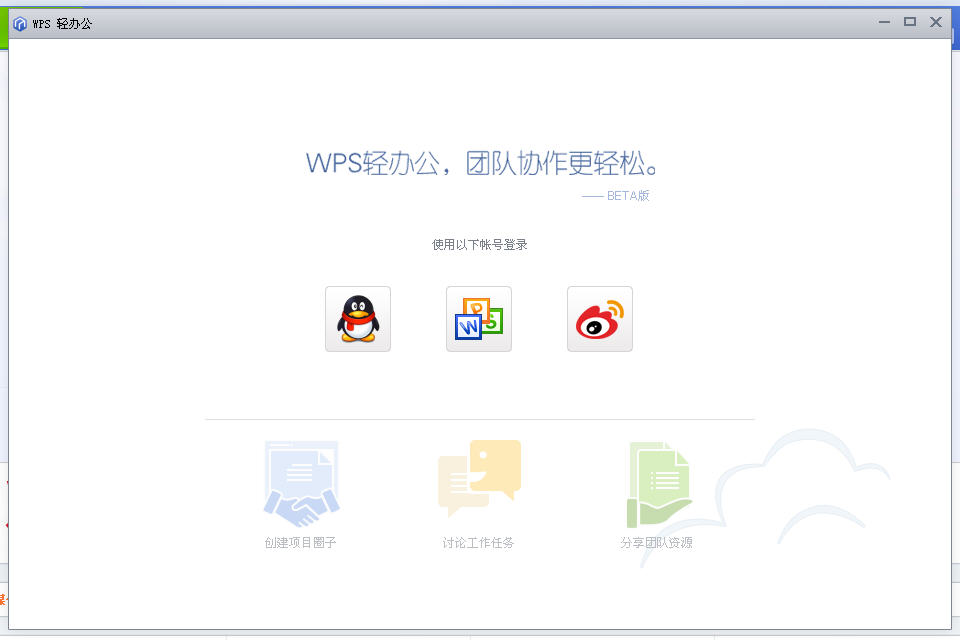Minimize the WPS 轻办公 window

tap(884, 22)
